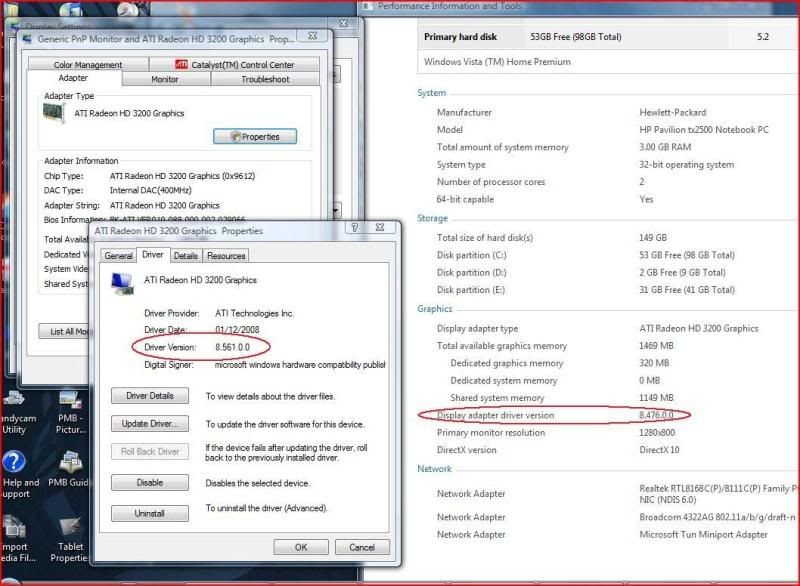Open the Handycam Utility desktop icon
Viewport: 800px width, 586px height.
13,400
